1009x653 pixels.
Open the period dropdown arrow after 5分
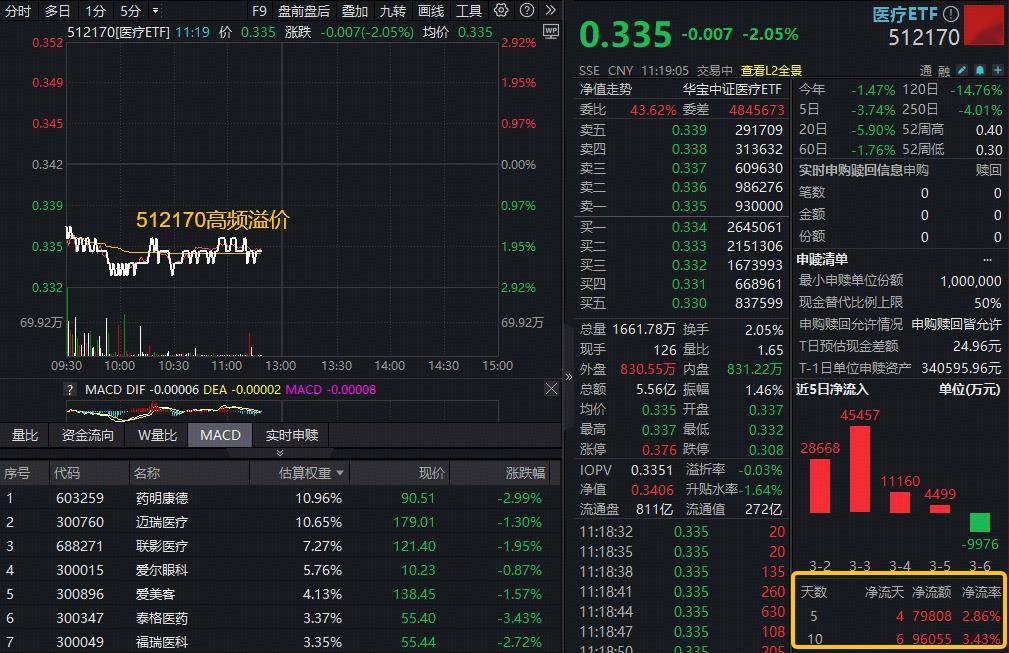point(155,11)
